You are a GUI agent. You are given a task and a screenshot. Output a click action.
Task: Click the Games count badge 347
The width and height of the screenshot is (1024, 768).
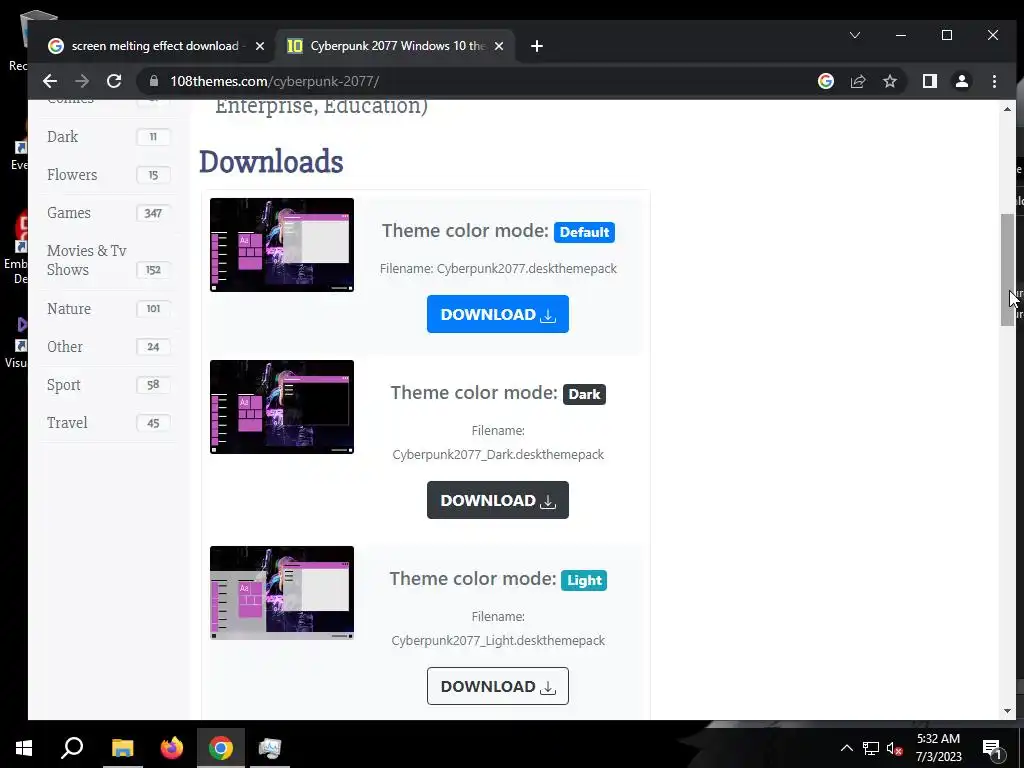click(x=153, y=213)
